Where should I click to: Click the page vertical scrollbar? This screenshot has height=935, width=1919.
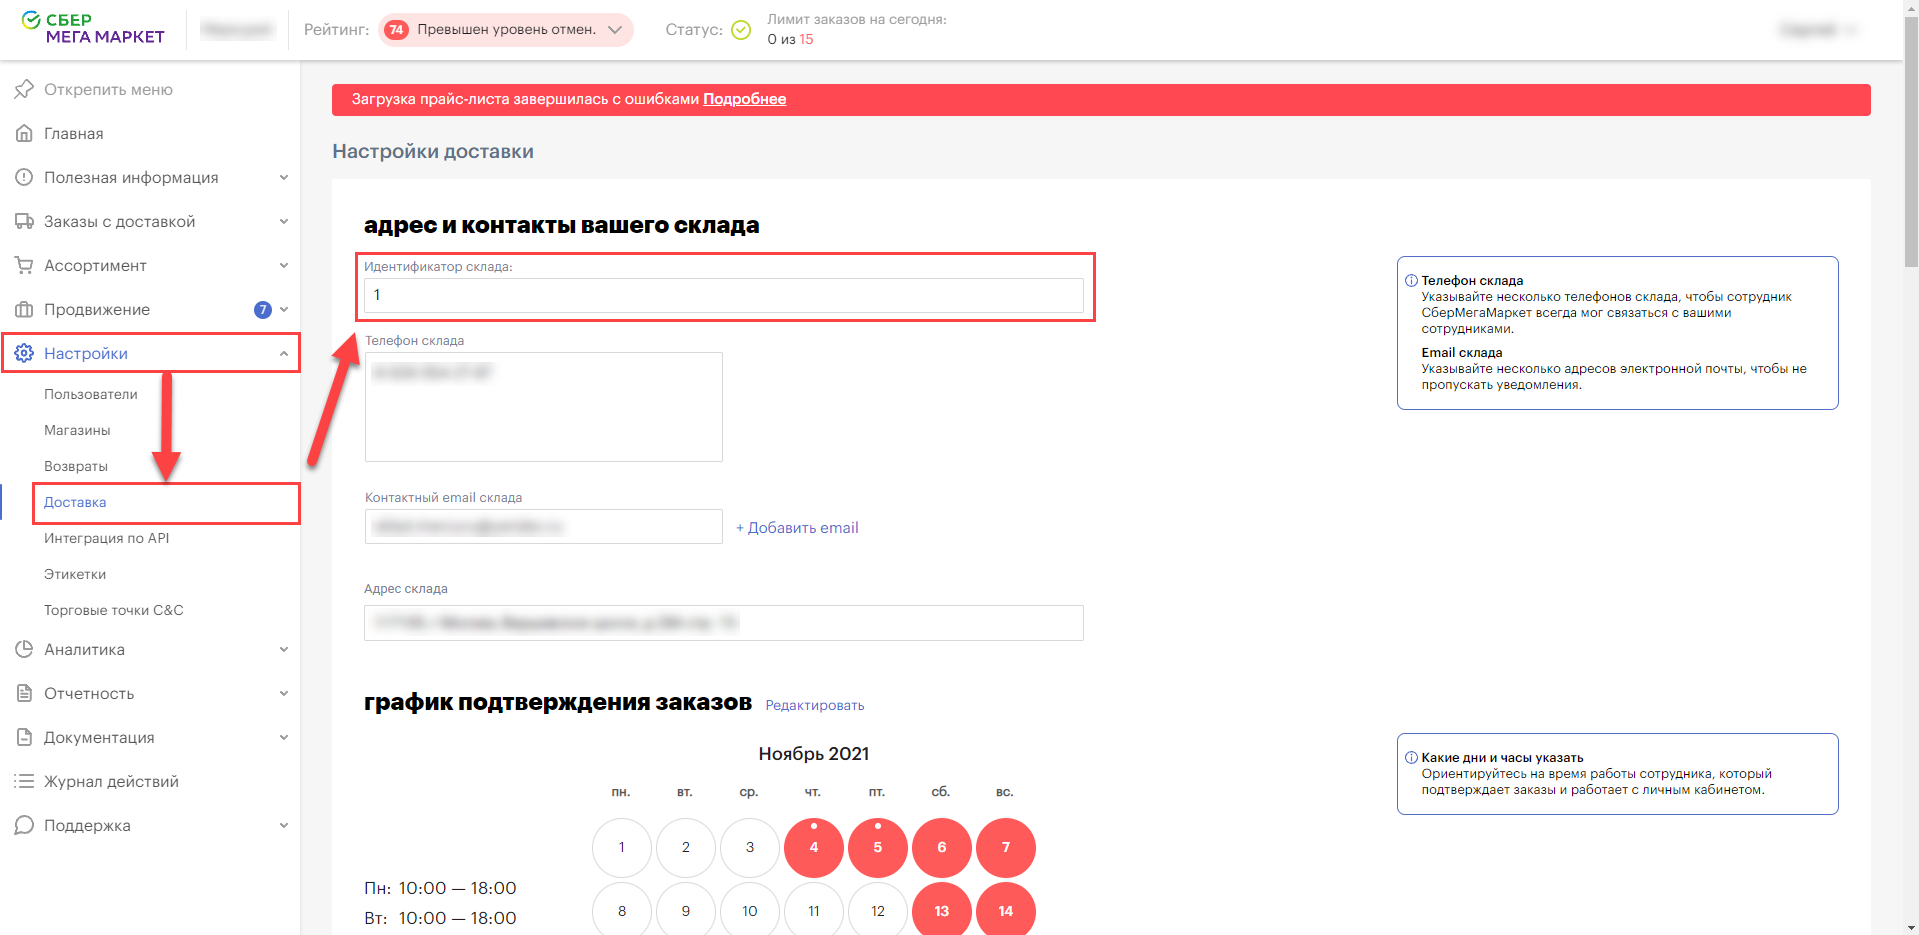(x=1911, y=140)
